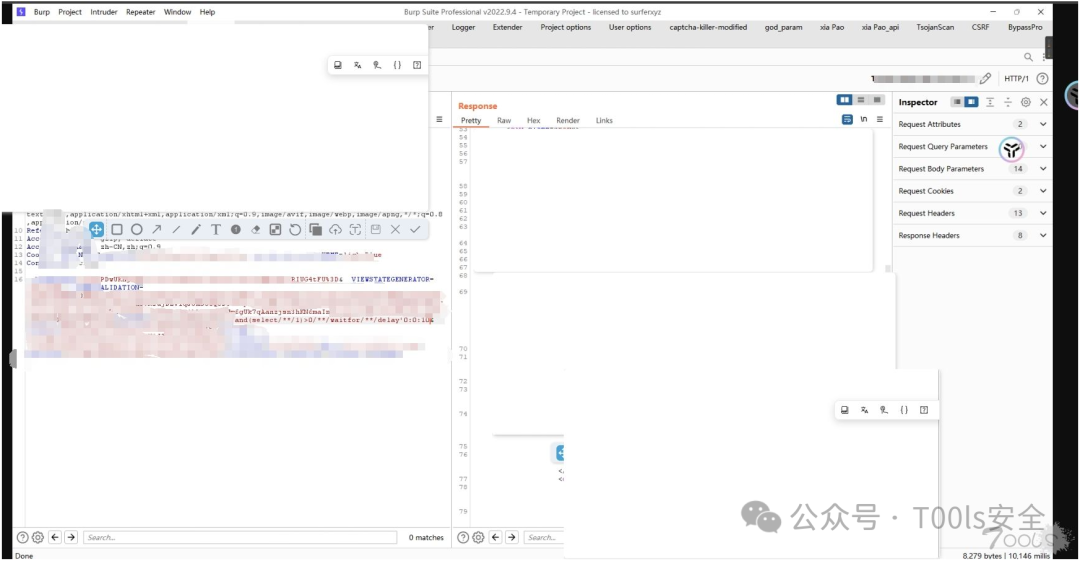Open the Burp menu
This screenshot has width=1080, height=561.
[41, 12]
